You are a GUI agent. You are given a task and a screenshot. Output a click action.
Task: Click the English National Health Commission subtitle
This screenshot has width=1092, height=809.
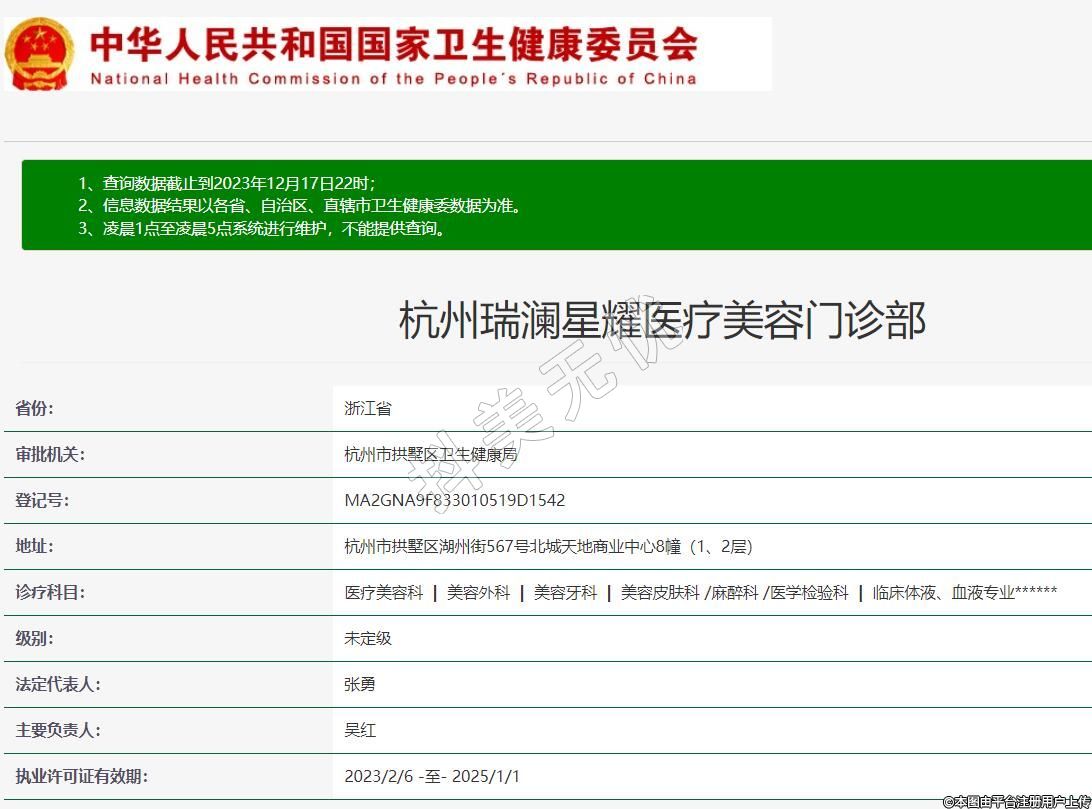[393, 79]
